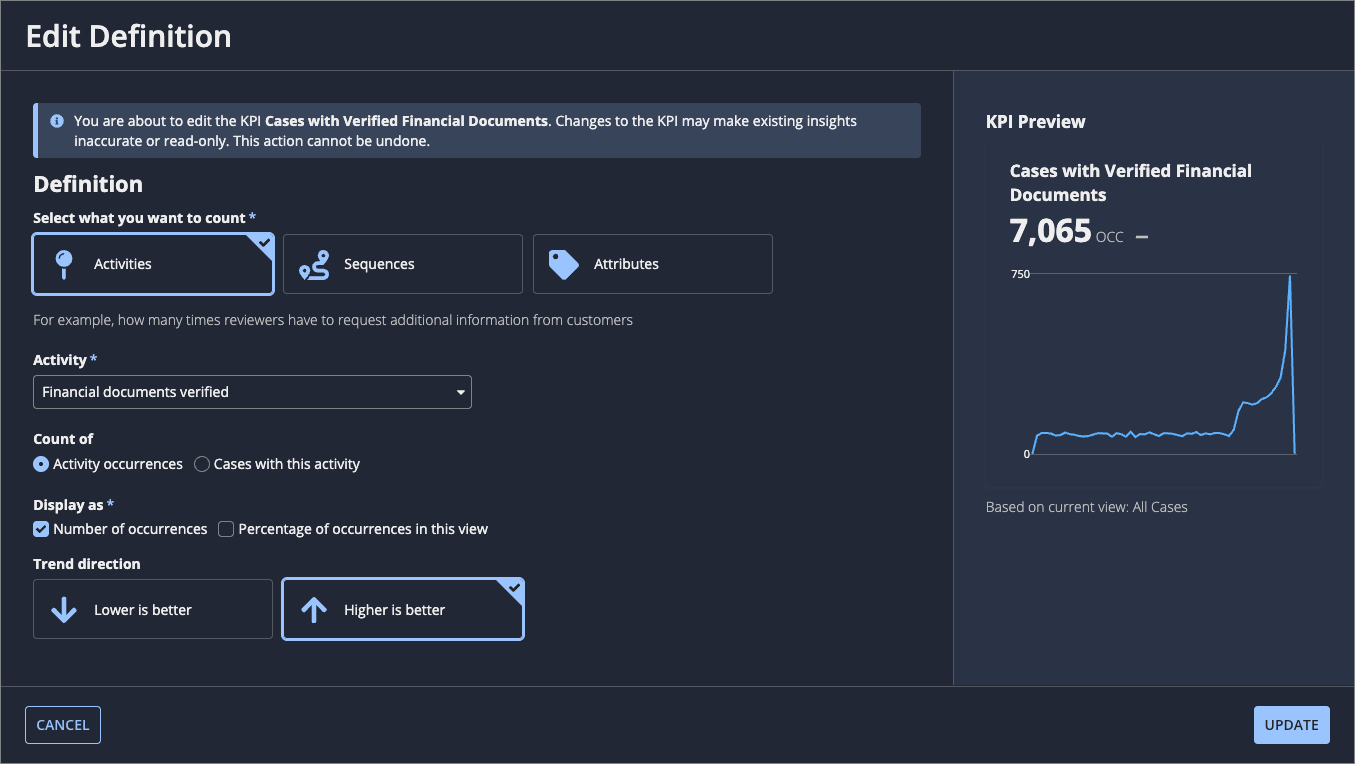
Task: Select the Activities count option card
Action: click(153, 264)
